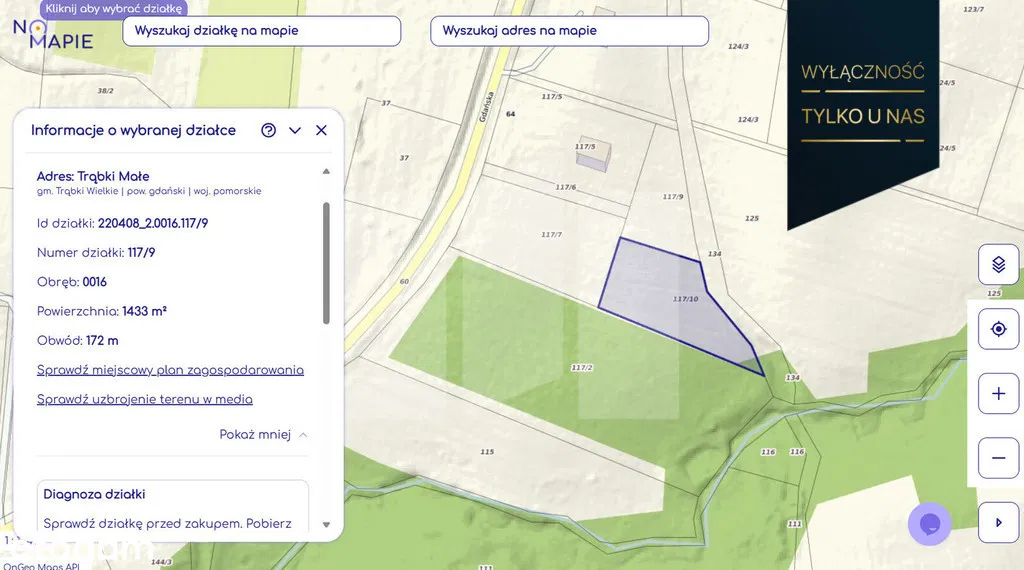Zoom out with the minus button
The width and height of the screenshot is (1024, 570).
[998, 458]
